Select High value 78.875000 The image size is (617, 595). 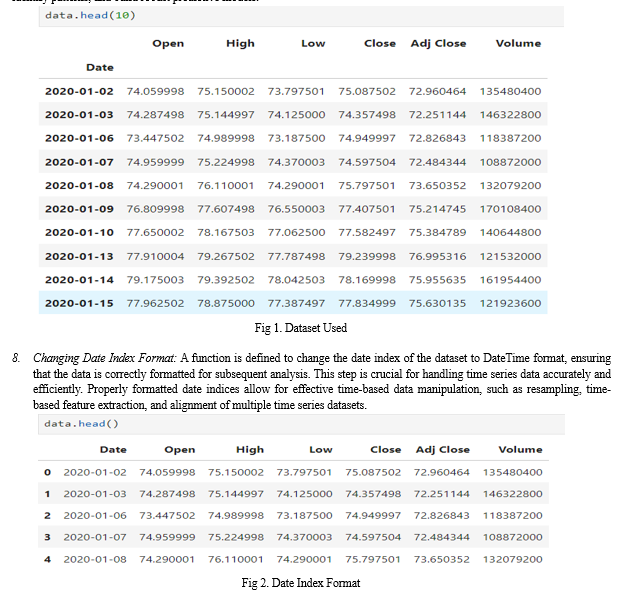[226, 303]
